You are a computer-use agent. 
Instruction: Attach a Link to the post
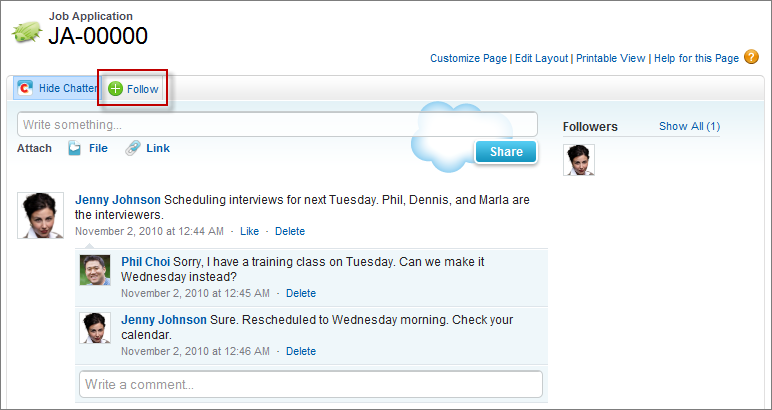[158, 148]
